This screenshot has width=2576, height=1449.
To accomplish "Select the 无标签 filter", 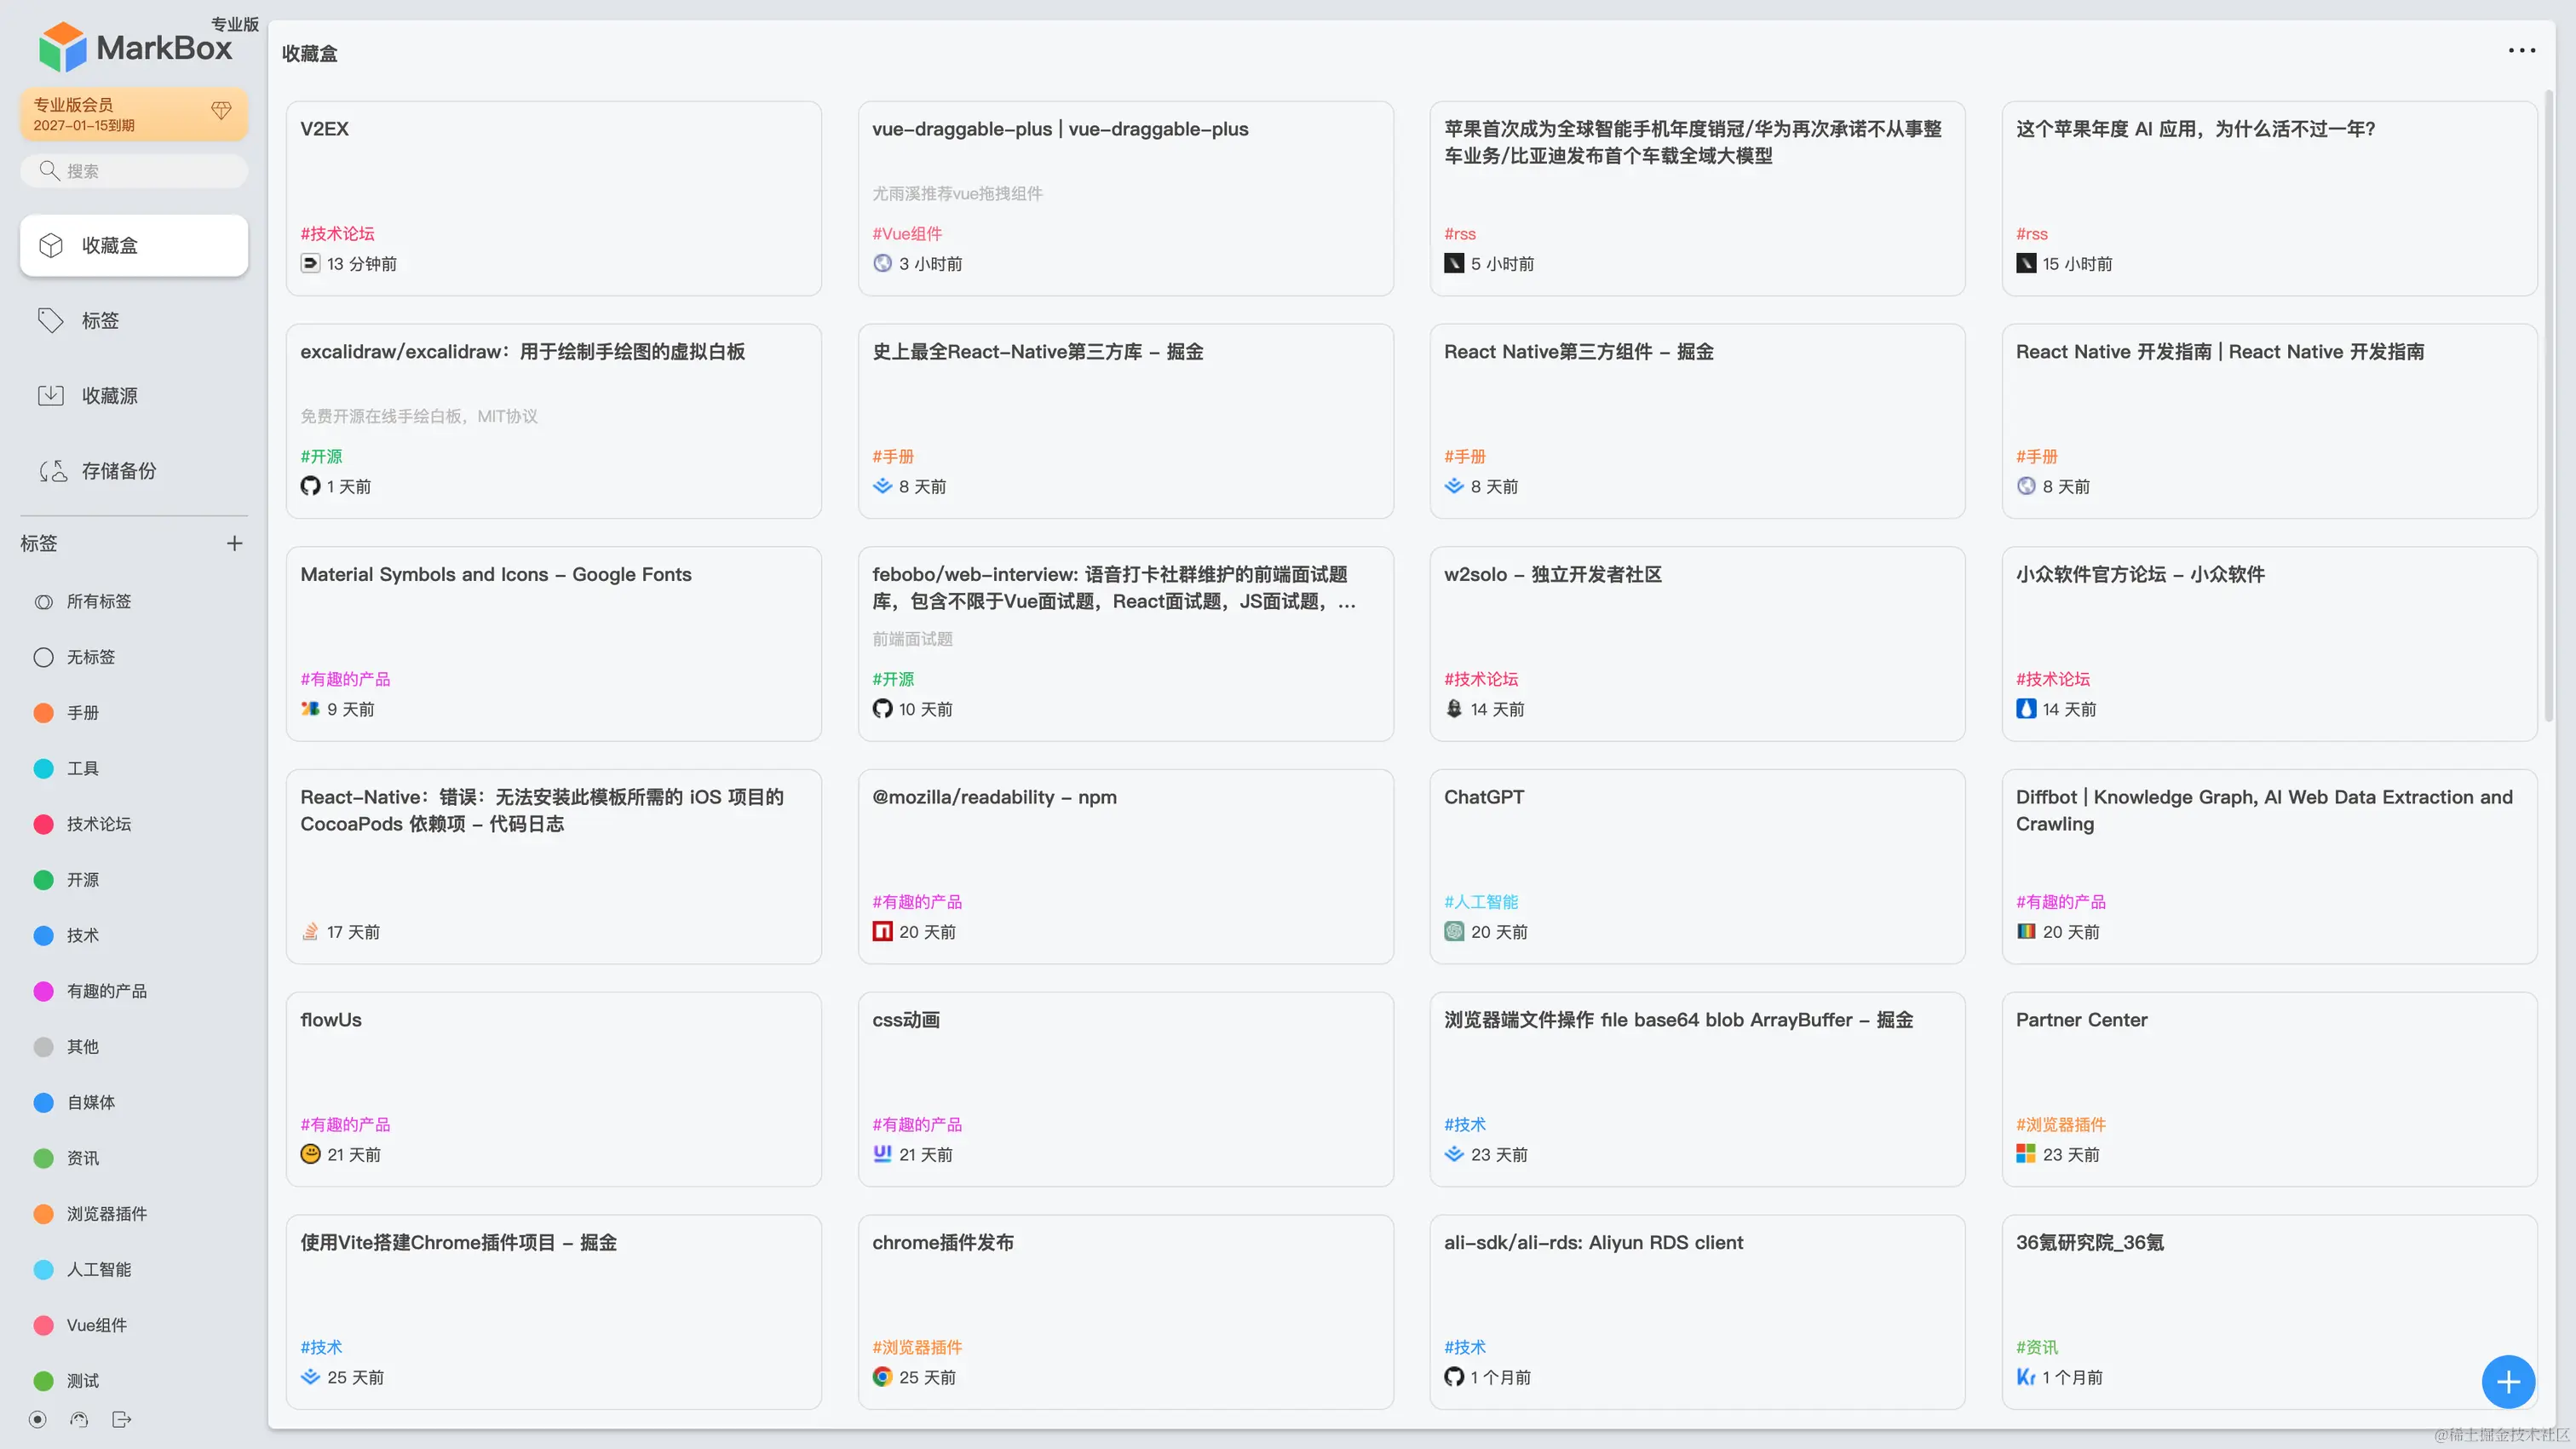I will coord(90,657).
